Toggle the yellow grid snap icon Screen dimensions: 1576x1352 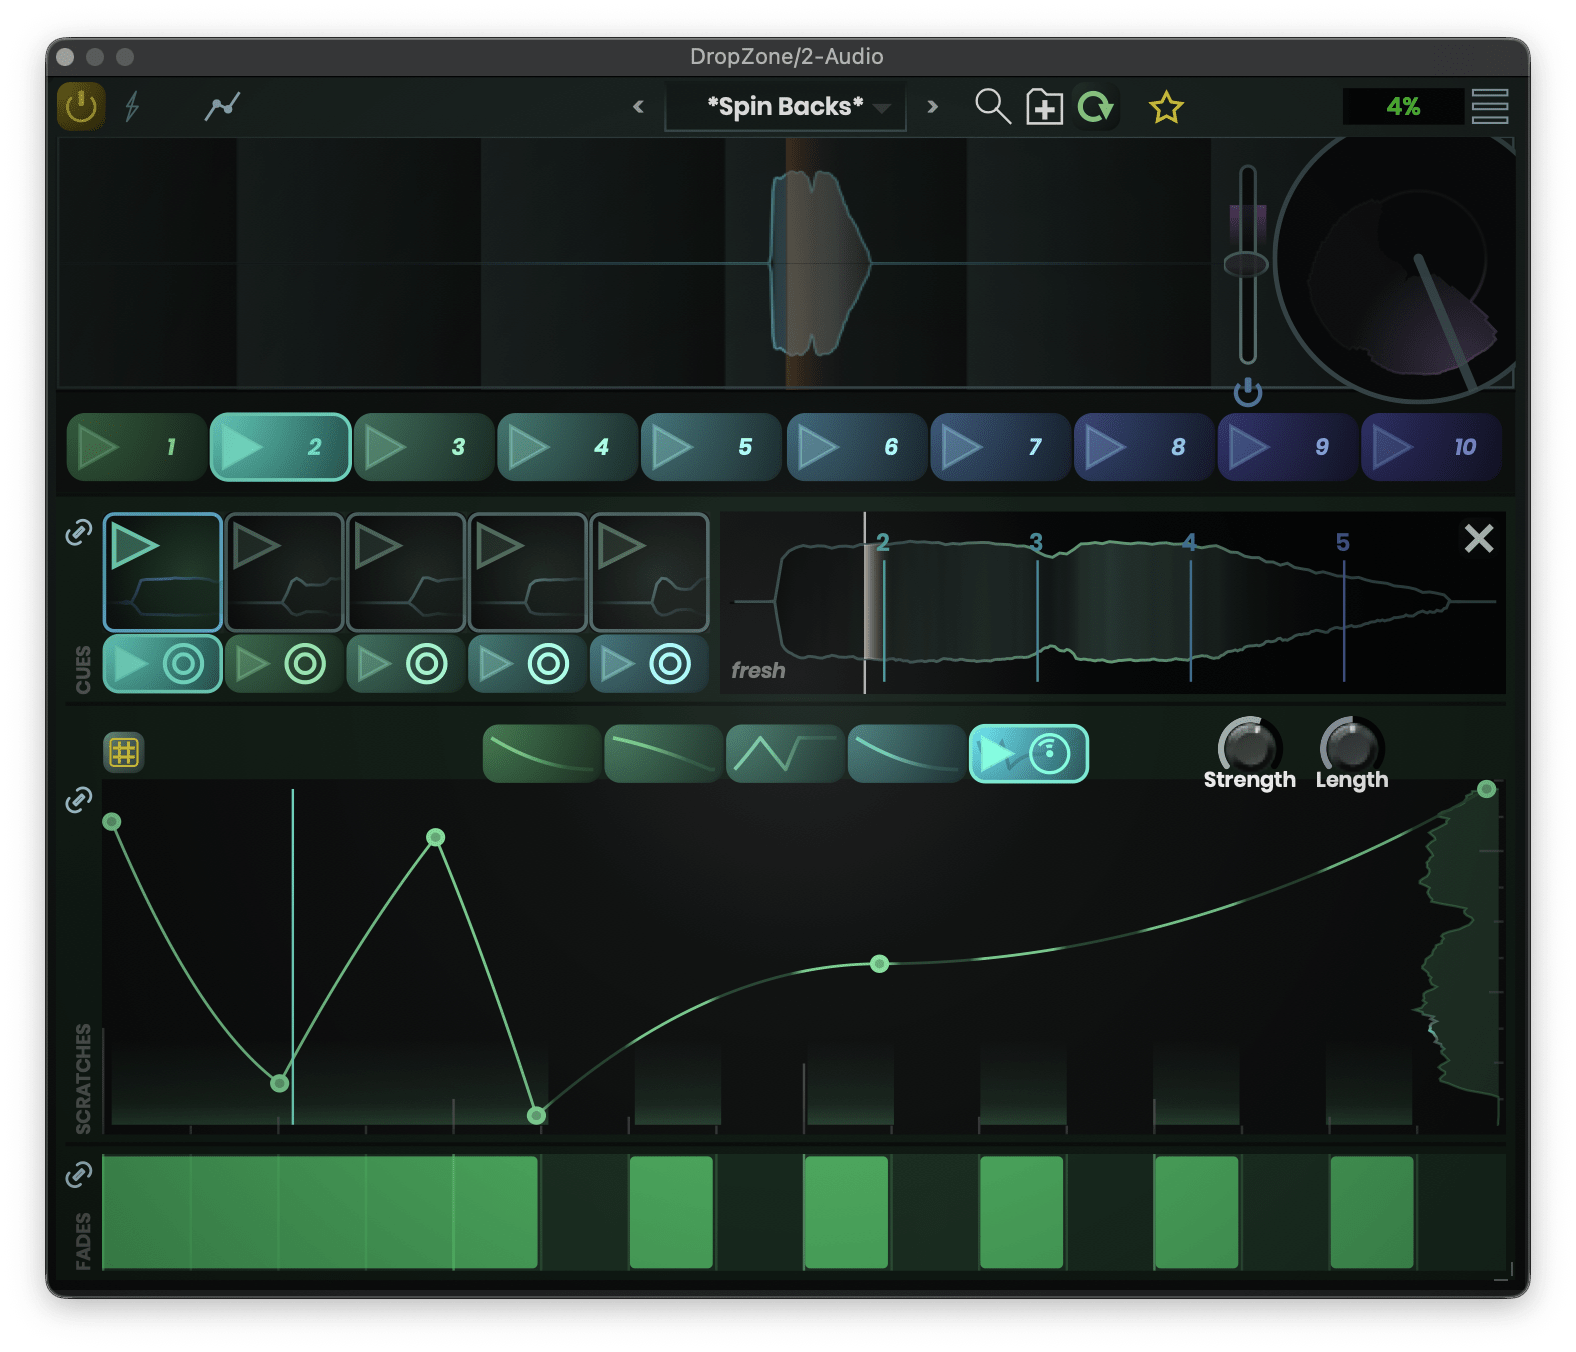(x=124, y=752)
